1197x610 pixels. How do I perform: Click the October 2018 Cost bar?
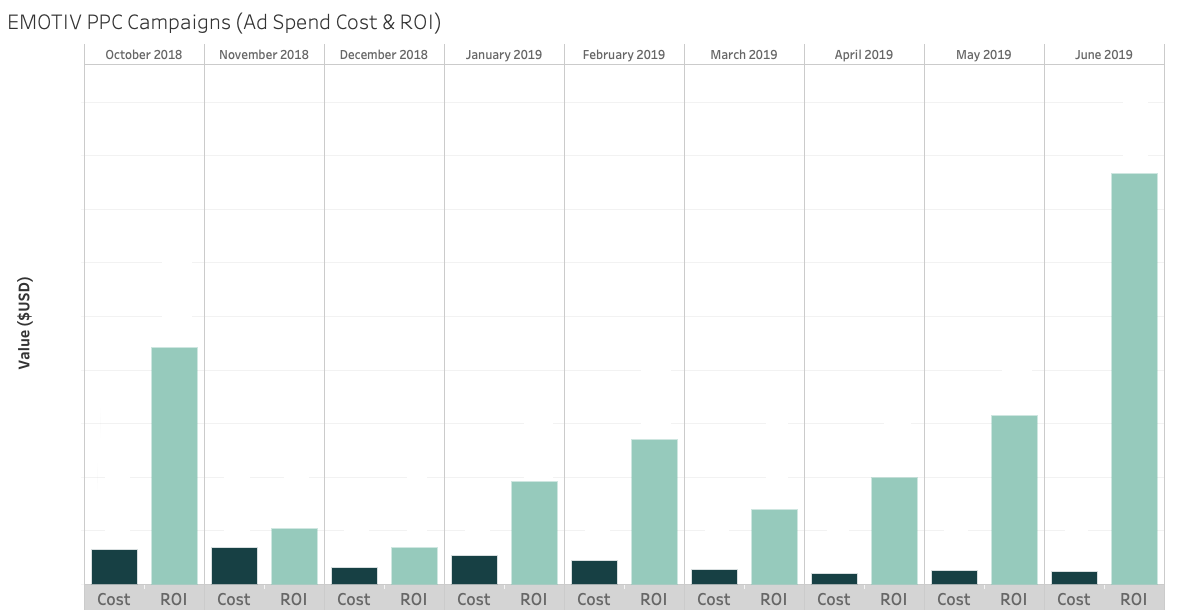point(115,567)
